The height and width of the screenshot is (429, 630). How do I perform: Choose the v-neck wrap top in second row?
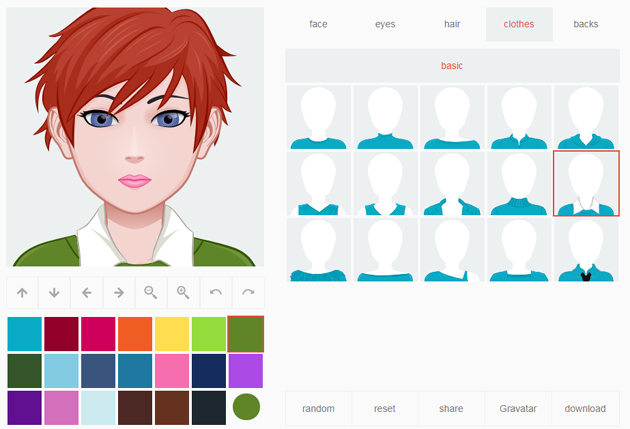[319, 184]
